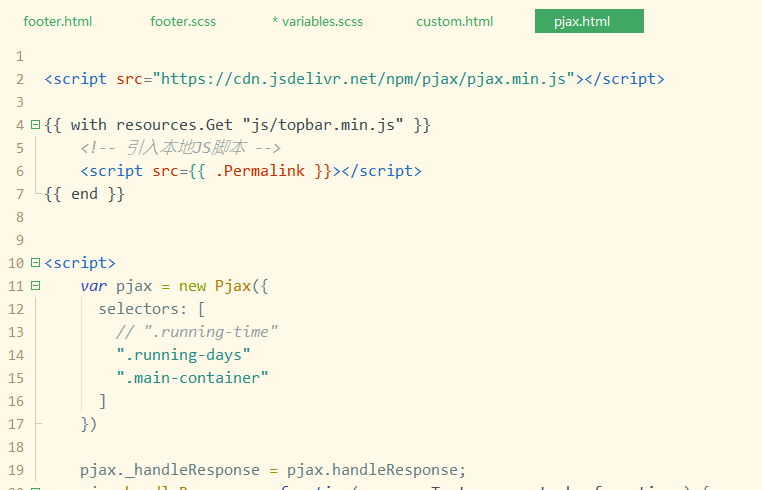This screenshot has width=762, height=490.
Task: Click the Chinese HTML comment on line 5
Action: pos(180,147)
